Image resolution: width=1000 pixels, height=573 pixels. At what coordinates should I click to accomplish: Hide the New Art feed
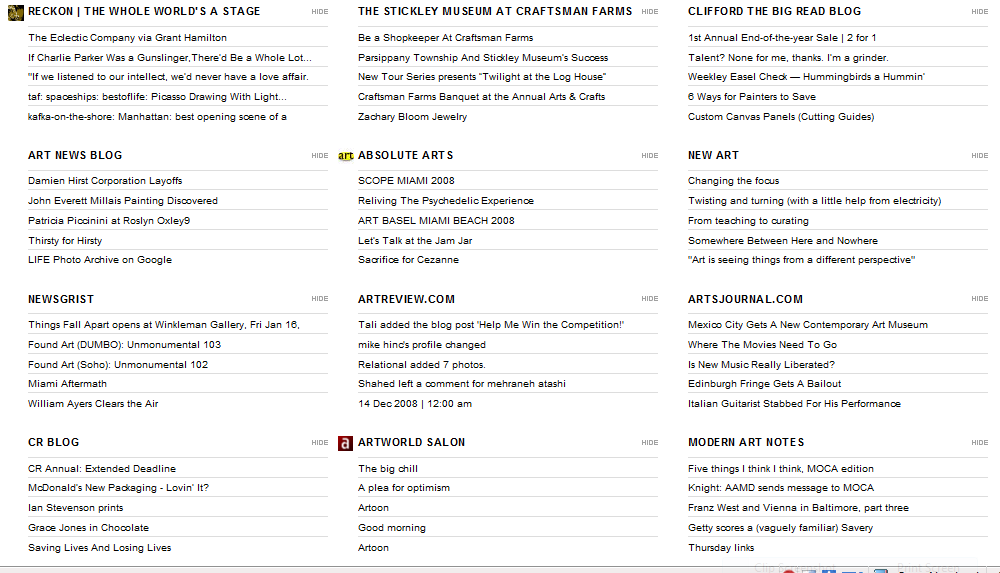point(980,156)
